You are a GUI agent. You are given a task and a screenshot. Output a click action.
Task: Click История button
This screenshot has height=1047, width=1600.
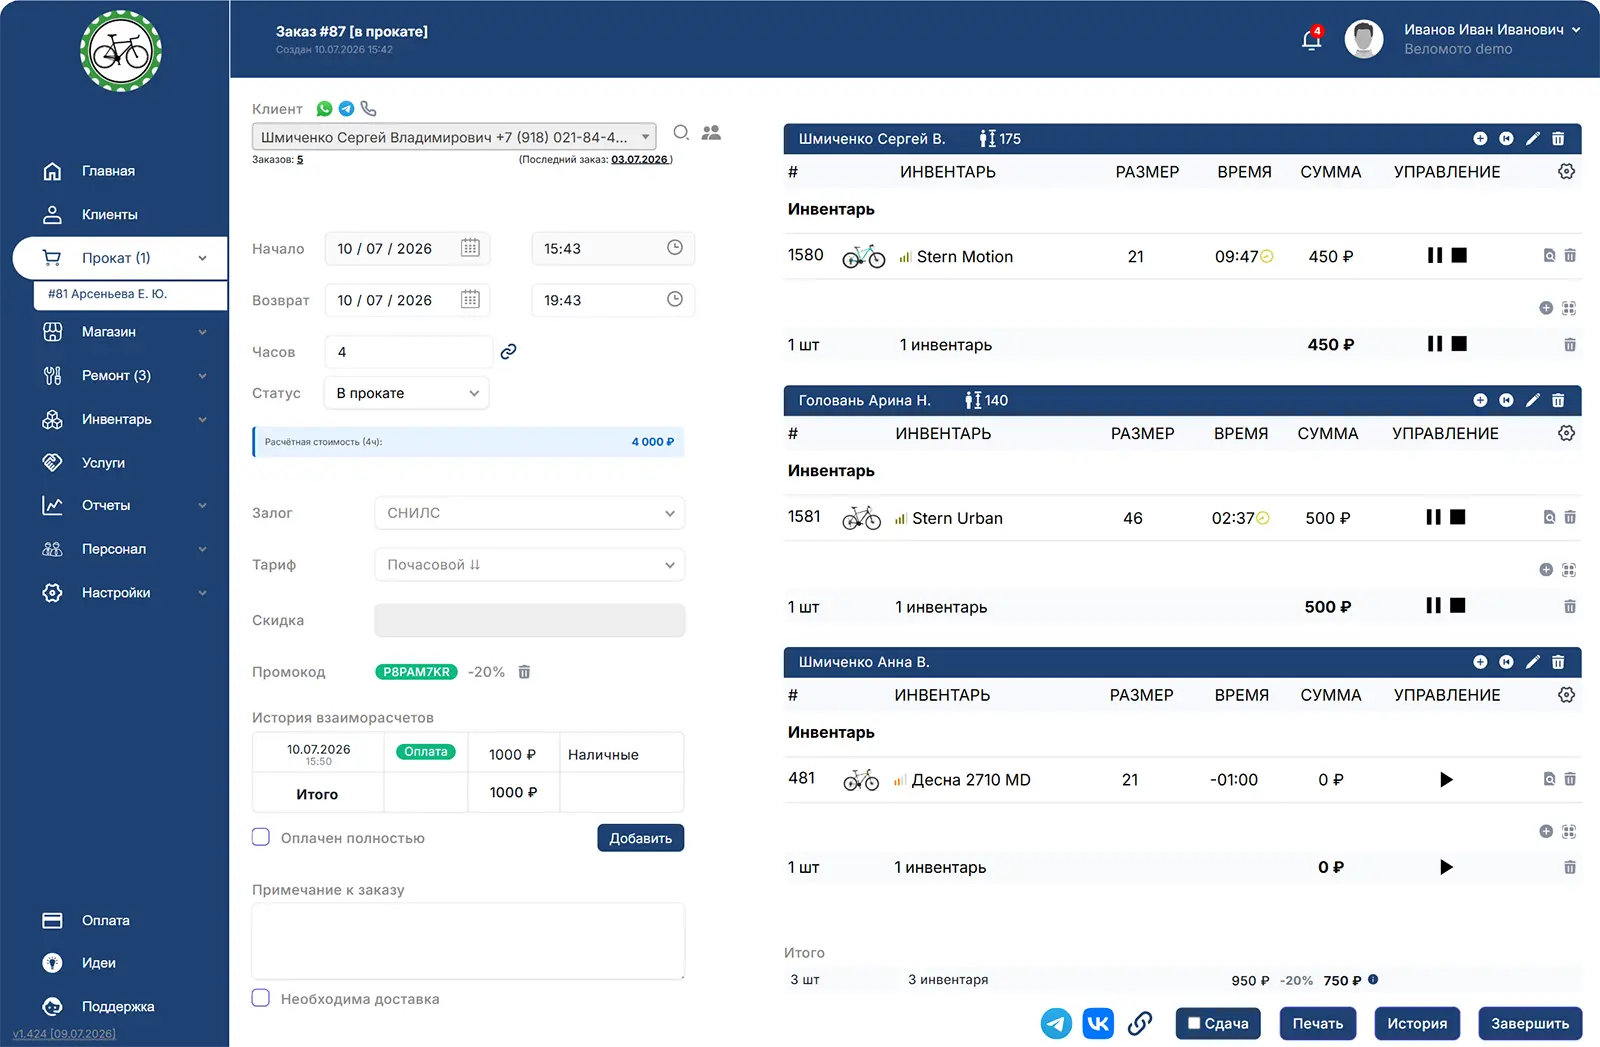pyautogui.click(x=1417, y=1023)
